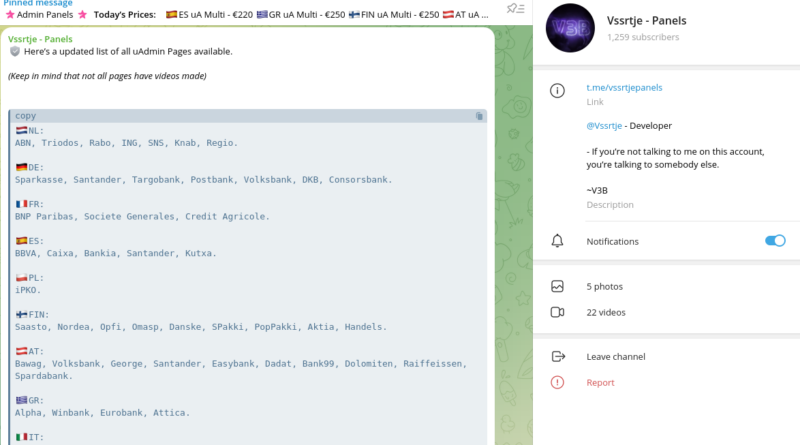Click the Italian flag before IT:
Viewport: 800px width, 445px height.
(x=21, y=437)
